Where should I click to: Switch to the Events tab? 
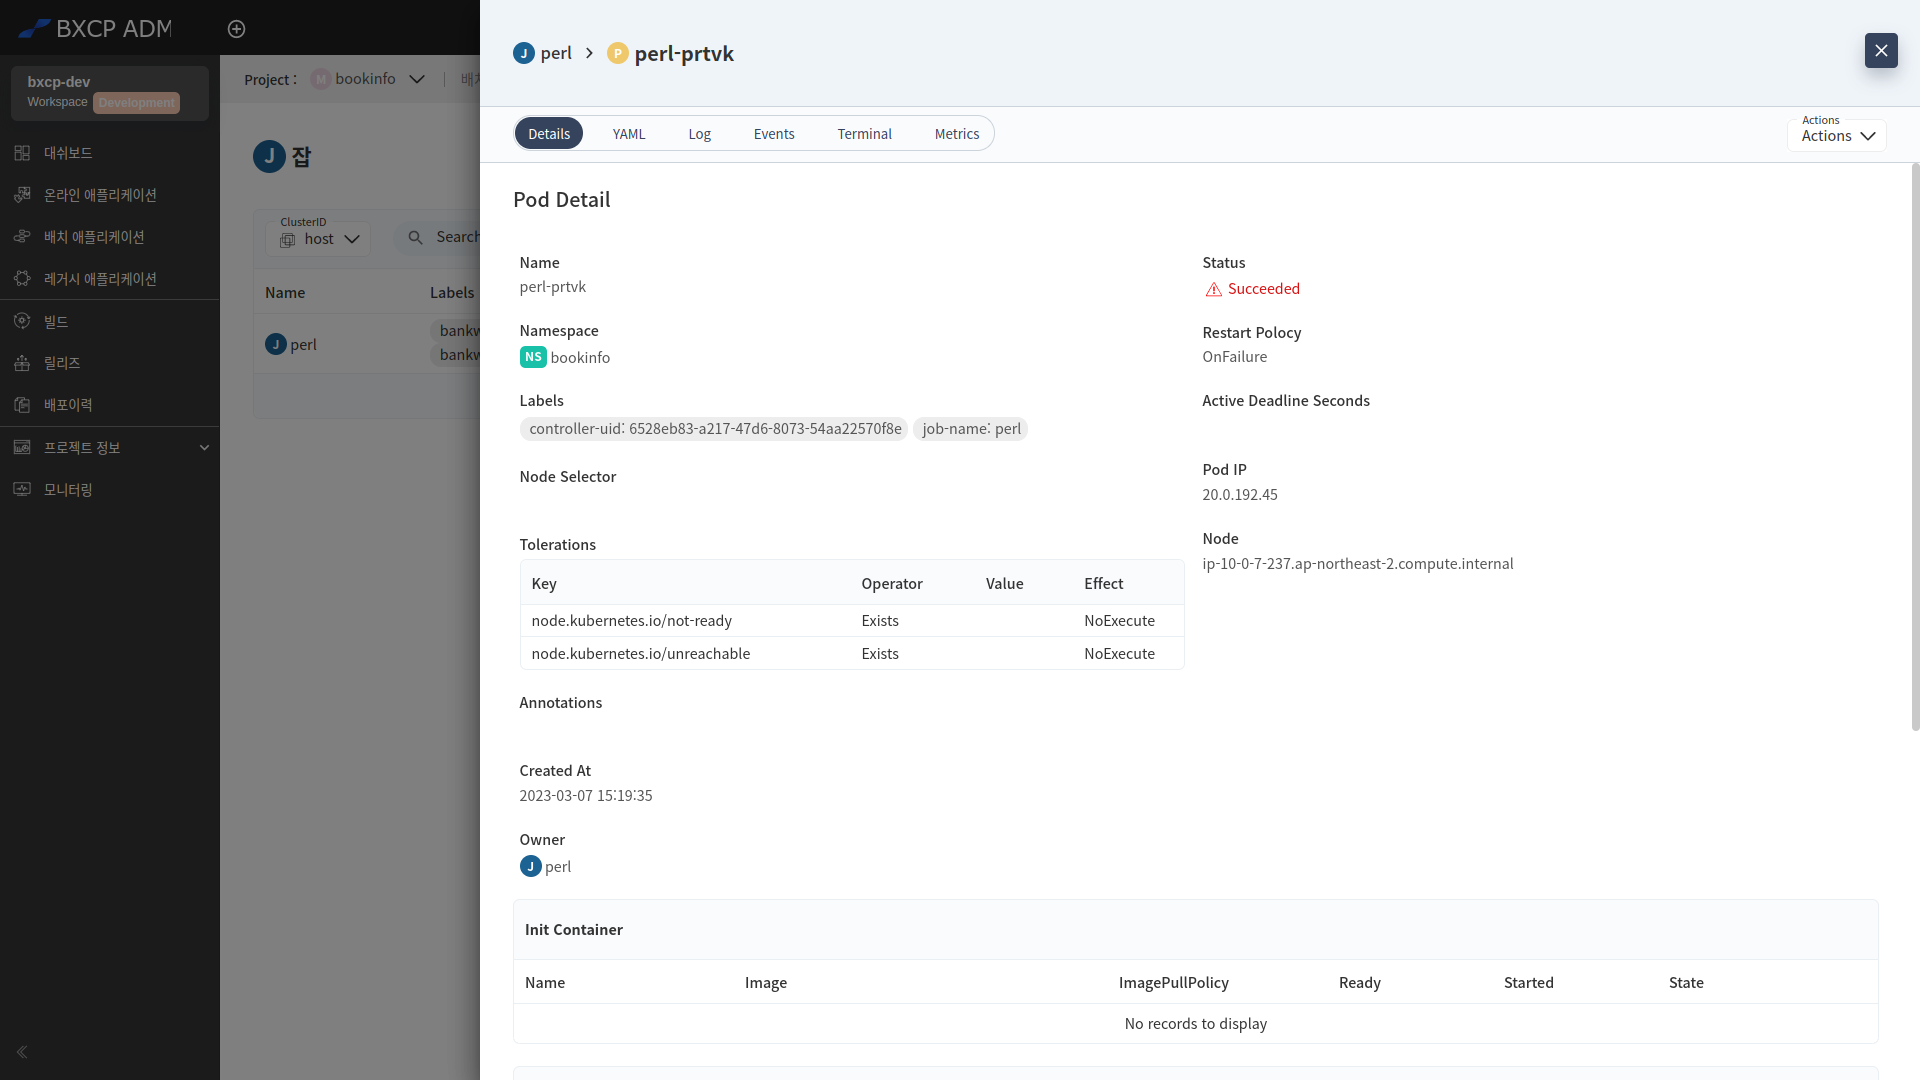pyautogui.click(x=774, y=134)
